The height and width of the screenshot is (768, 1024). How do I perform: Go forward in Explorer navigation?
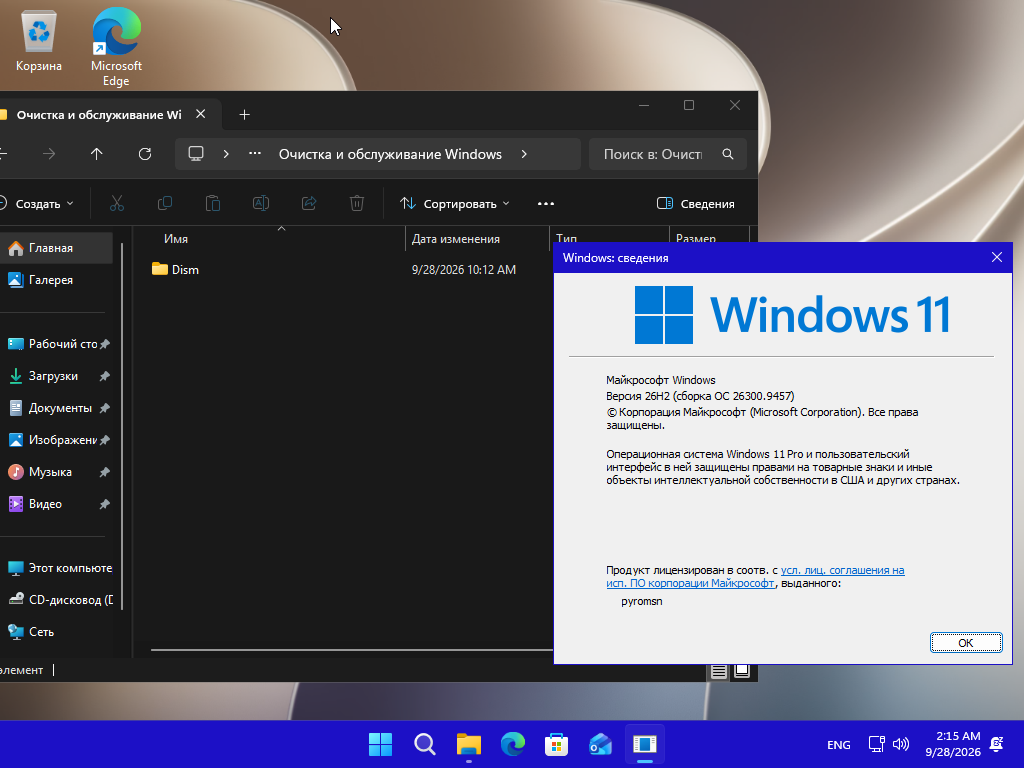point(49,154)
